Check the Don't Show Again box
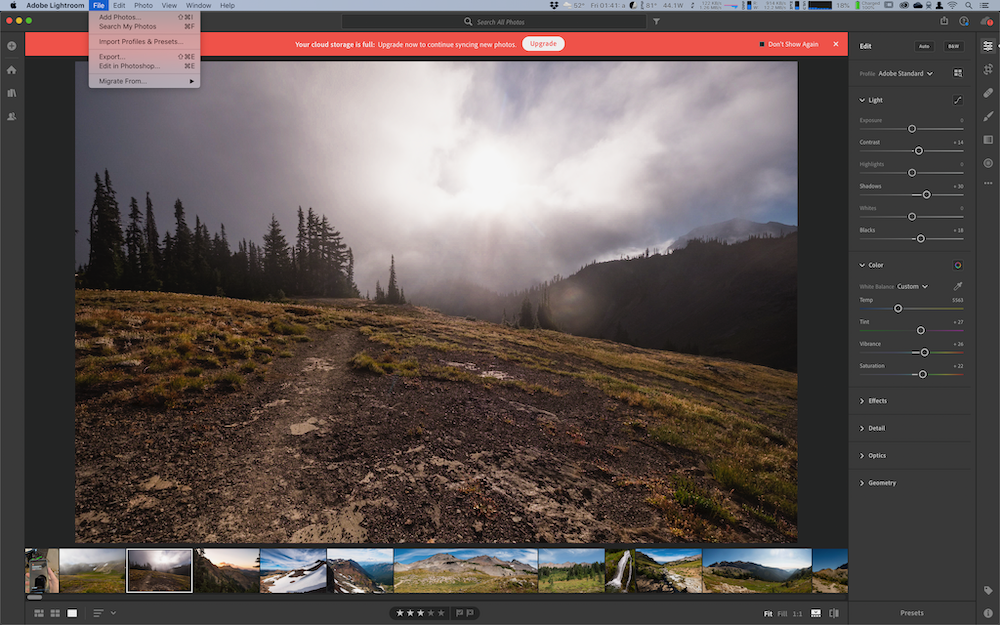Image resolution: width=1000 pixels, height=625 pixels. 762,44
